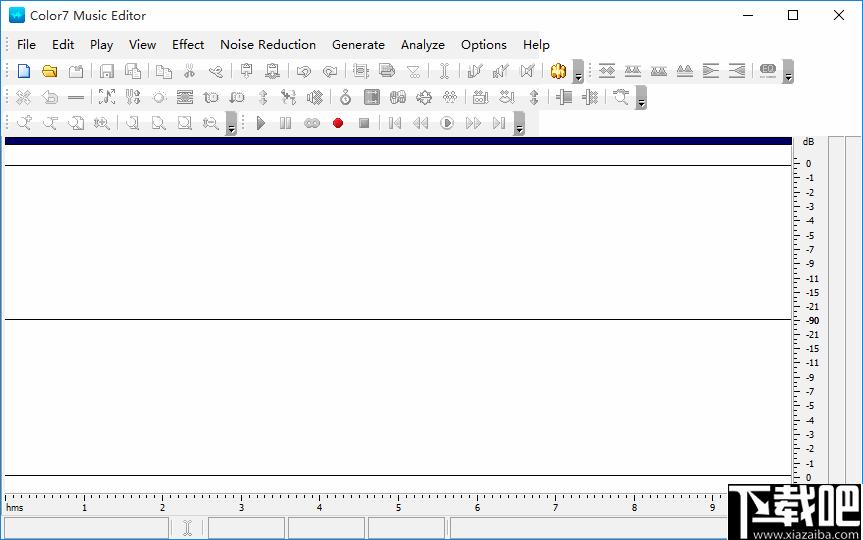Select the I-beam cursor tool in top toolbar
This screenshot has height=540, width=863.
coord(445,71)
